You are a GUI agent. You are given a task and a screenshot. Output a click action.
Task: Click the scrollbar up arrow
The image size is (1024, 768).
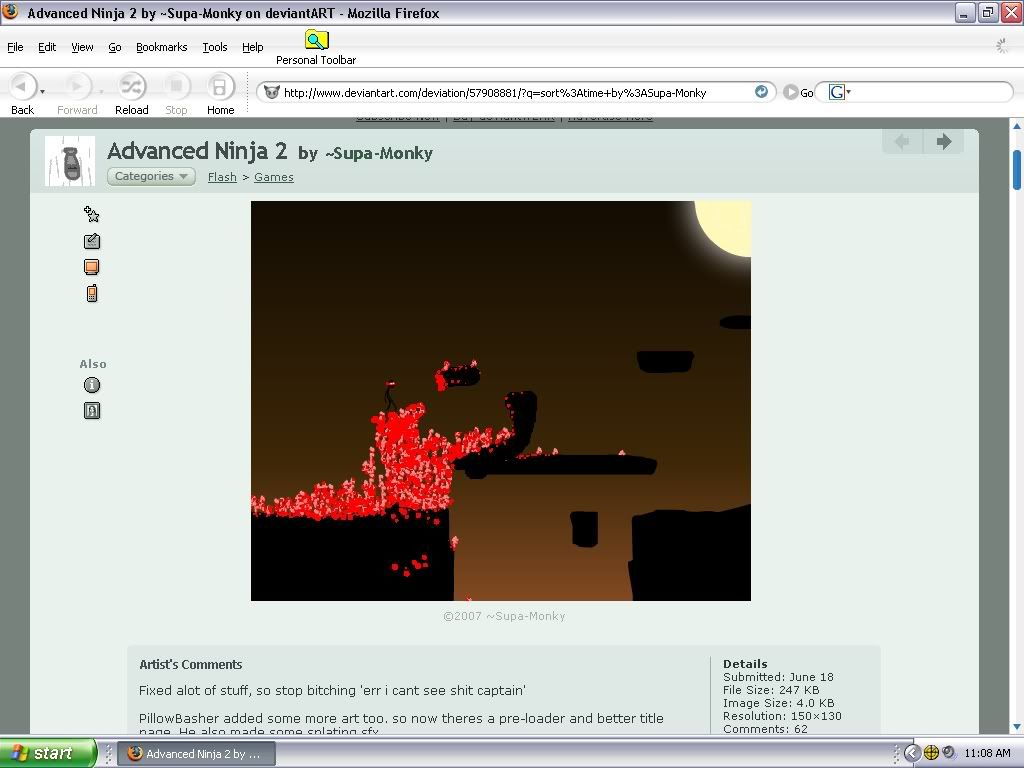click(1017, 125)
